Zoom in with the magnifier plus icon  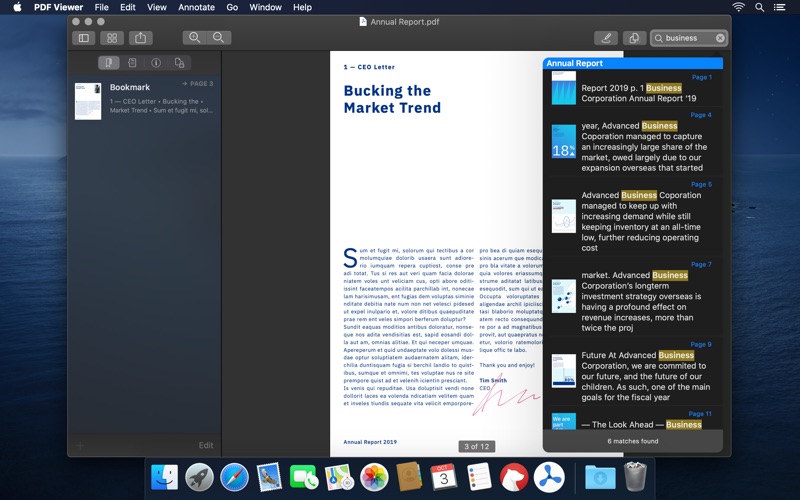(194, 38)
